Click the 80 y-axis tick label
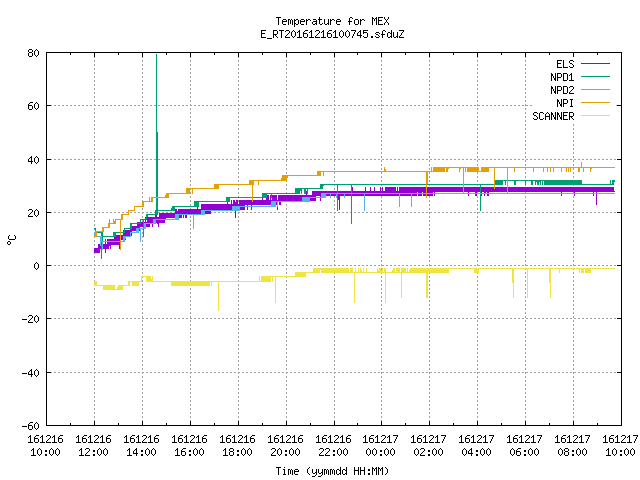Viewport: 640px width, 480px height. point(33,53)
